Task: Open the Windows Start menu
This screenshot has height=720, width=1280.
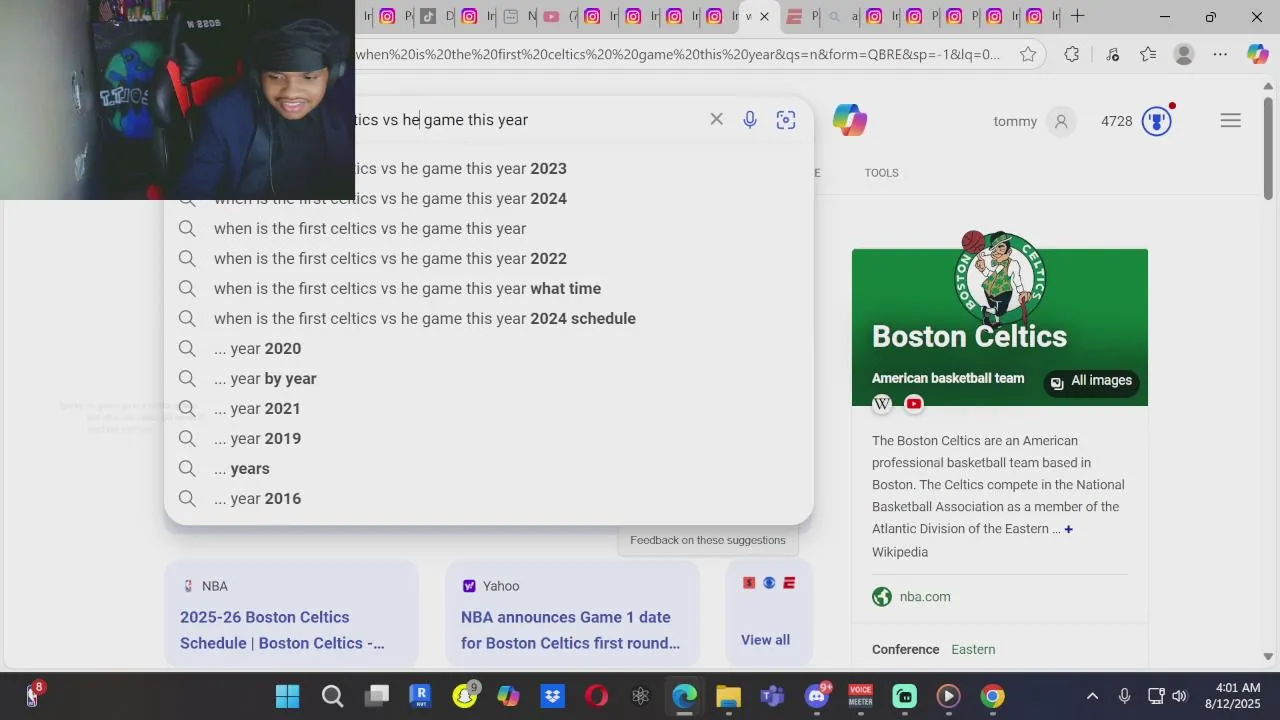Action: [x=287, y=696]
